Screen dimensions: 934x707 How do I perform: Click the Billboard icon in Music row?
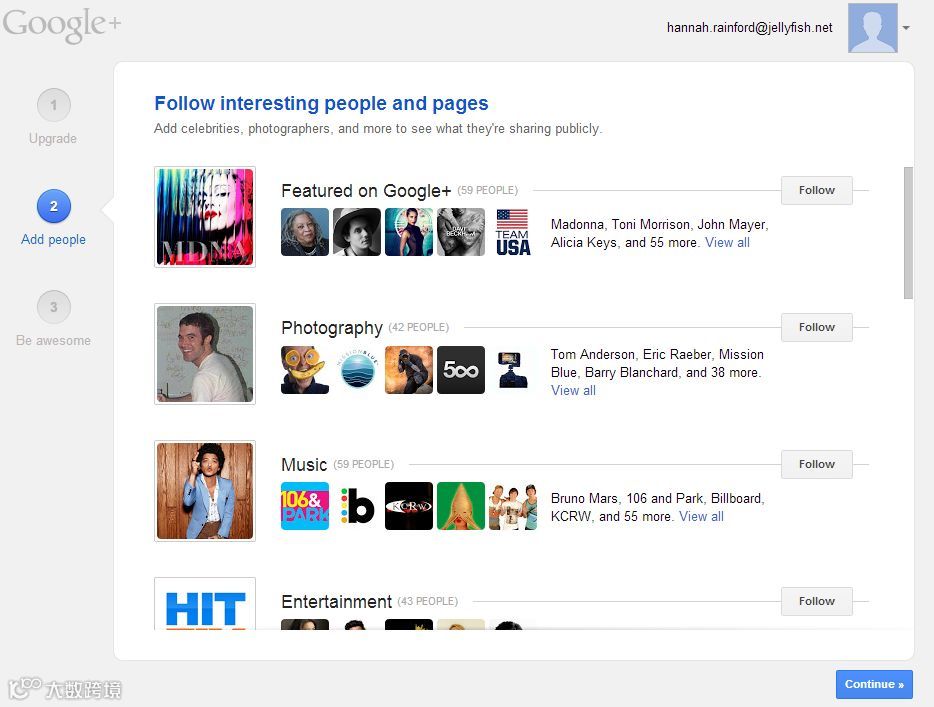(x=357, y=506)
